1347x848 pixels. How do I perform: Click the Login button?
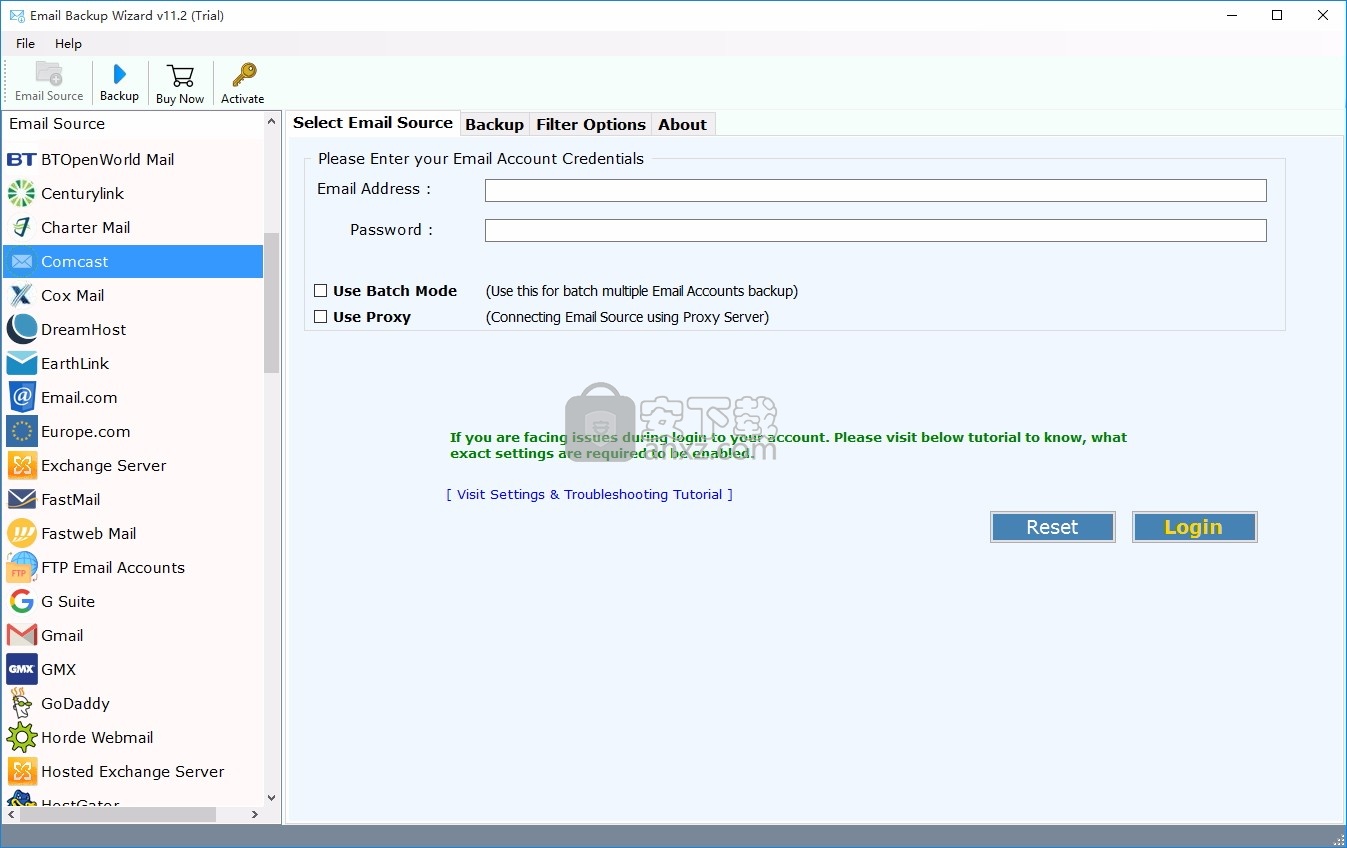pos(1194,527)
